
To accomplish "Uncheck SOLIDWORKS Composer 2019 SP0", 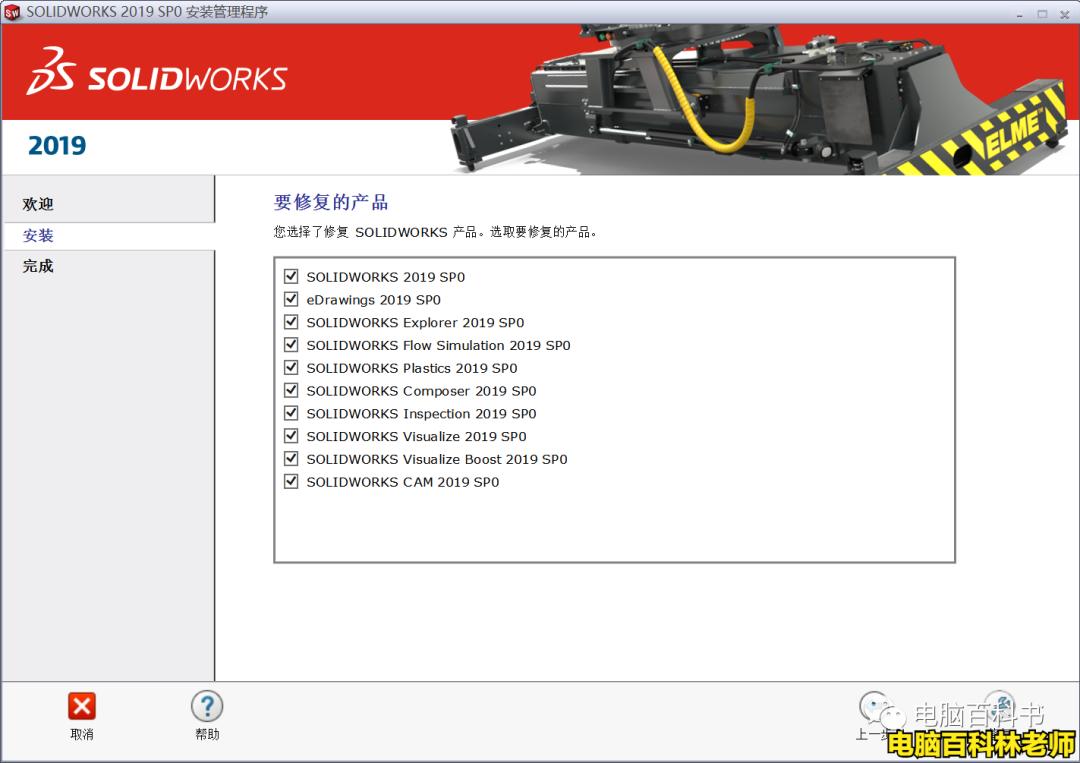I will click(291, 390).
